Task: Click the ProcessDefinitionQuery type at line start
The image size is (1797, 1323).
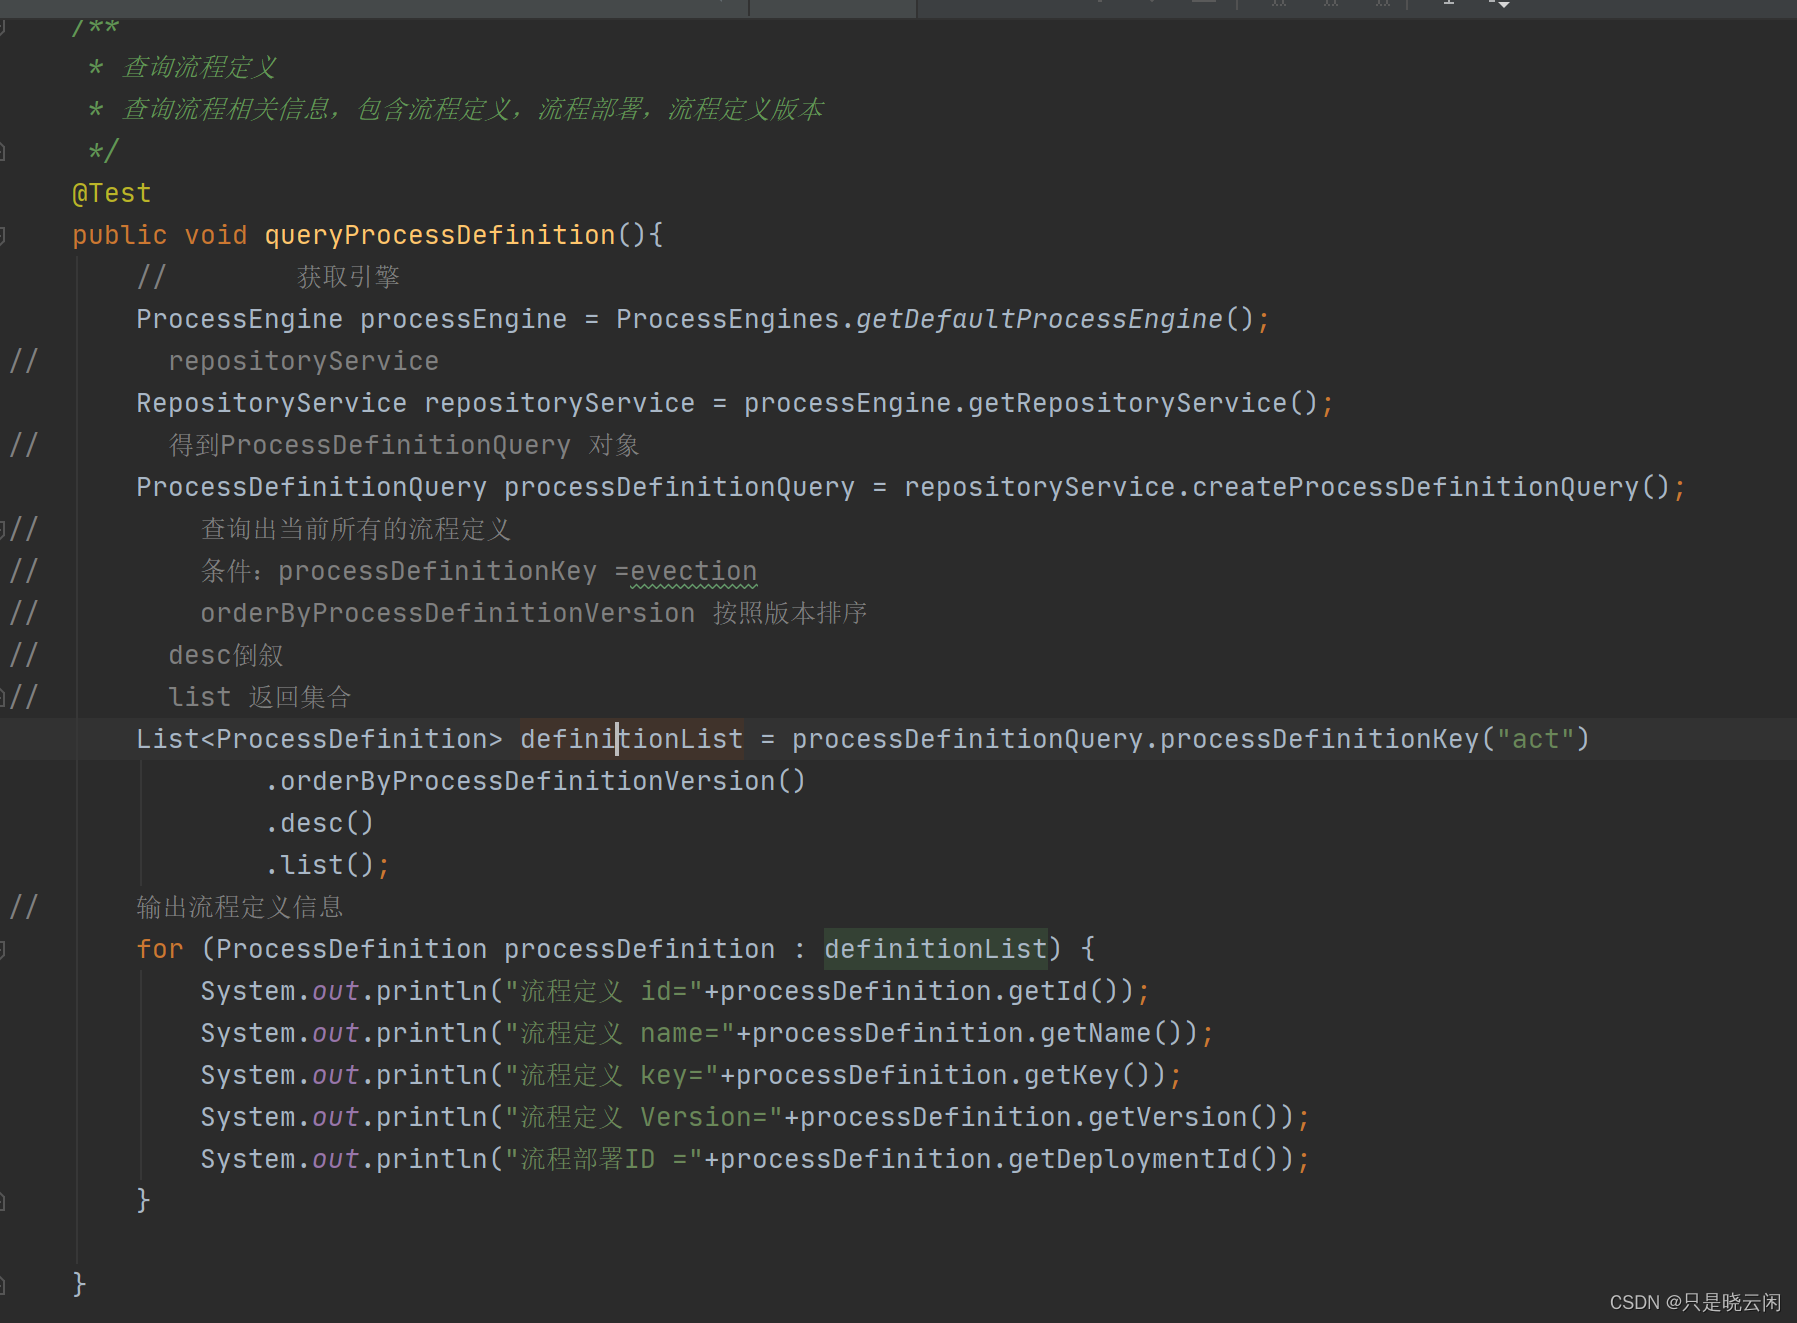Action: (x=311, y=487)
